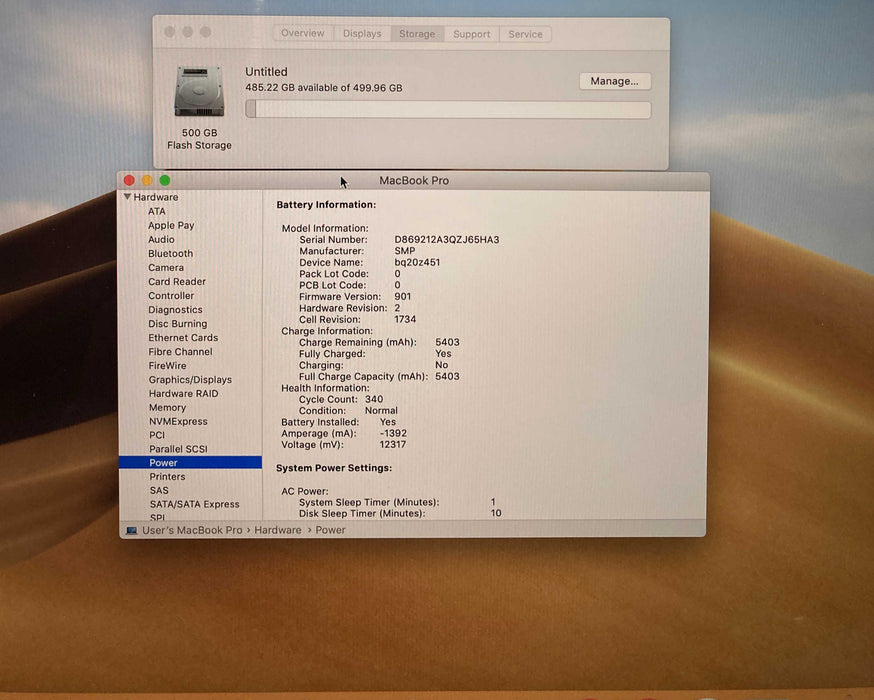Minimize the MacBook Pro window with the yellow button

[x=147, y=180]
